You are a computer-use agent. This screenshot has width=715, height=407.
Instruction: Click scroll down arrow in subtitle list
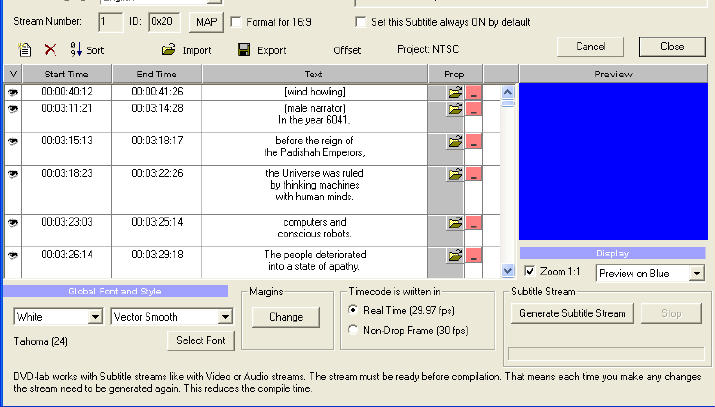508,270
